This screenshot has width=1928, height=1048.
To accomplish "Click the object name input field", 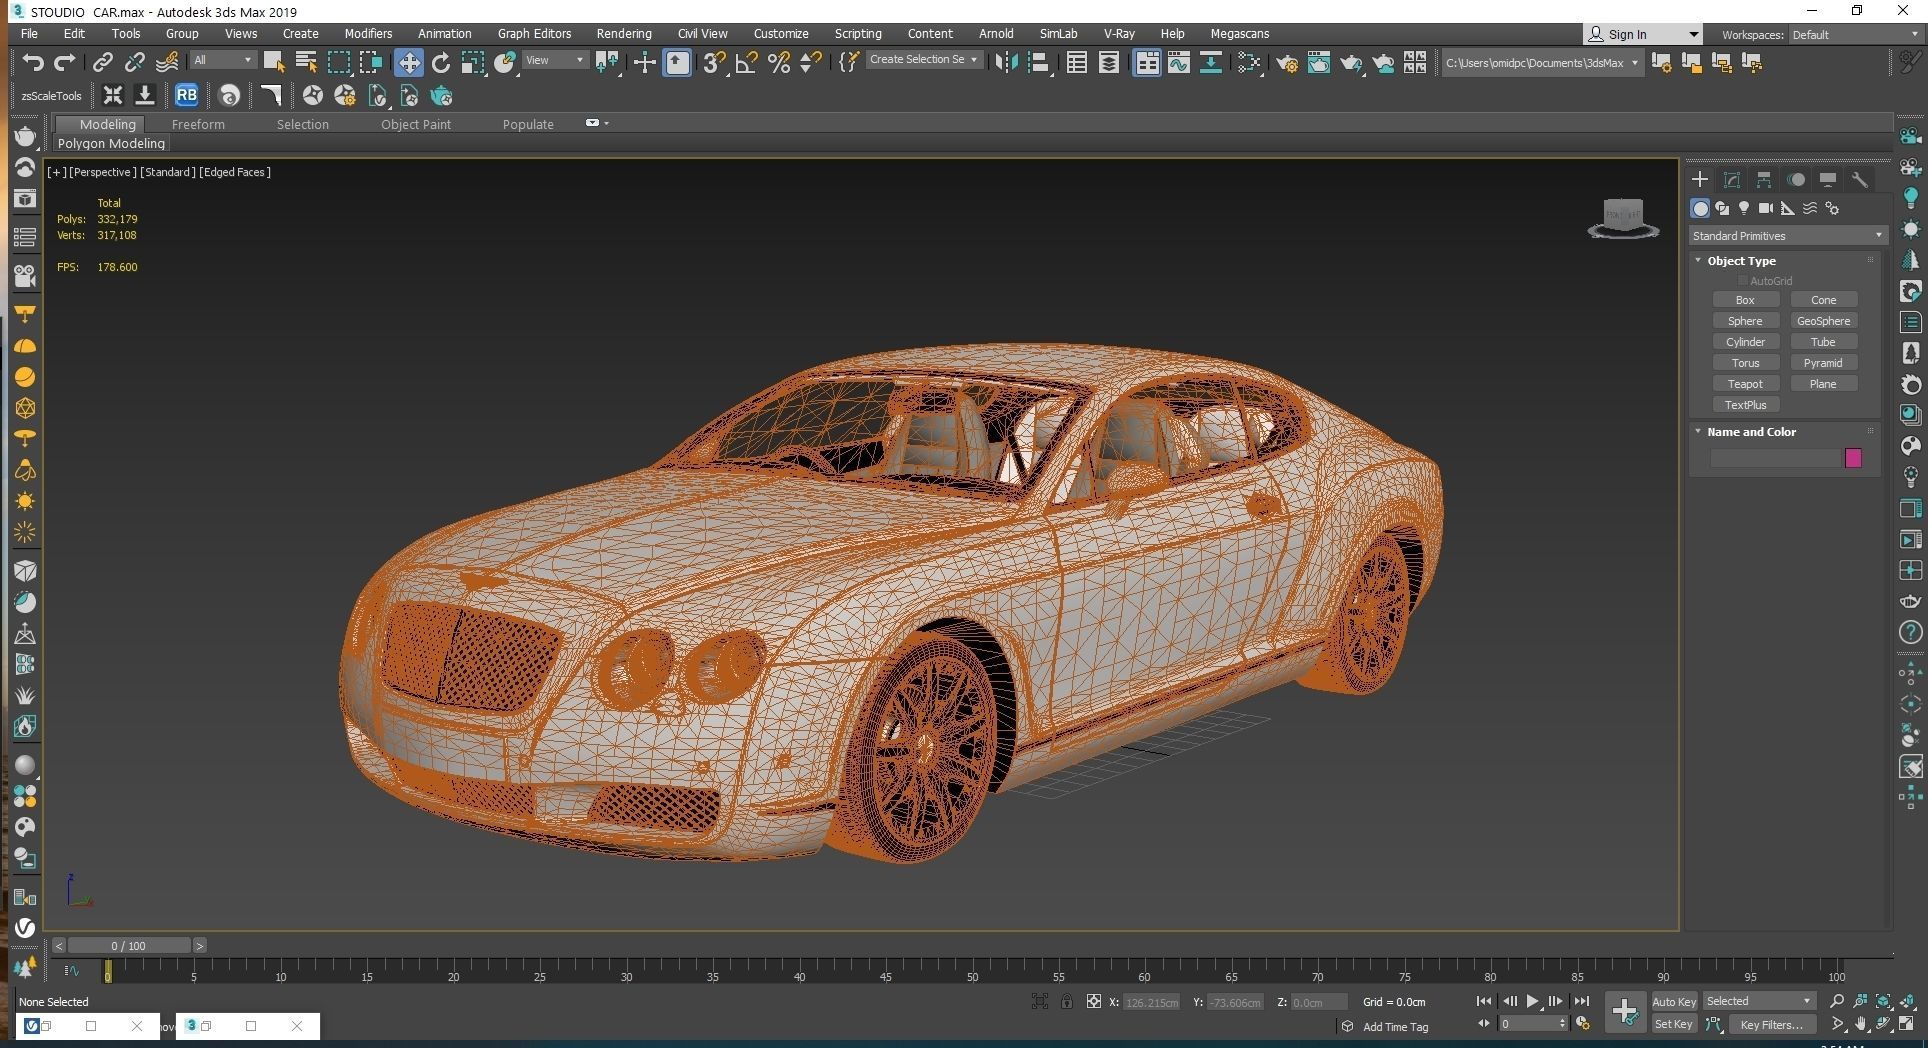I will [x=1775, y=458].
